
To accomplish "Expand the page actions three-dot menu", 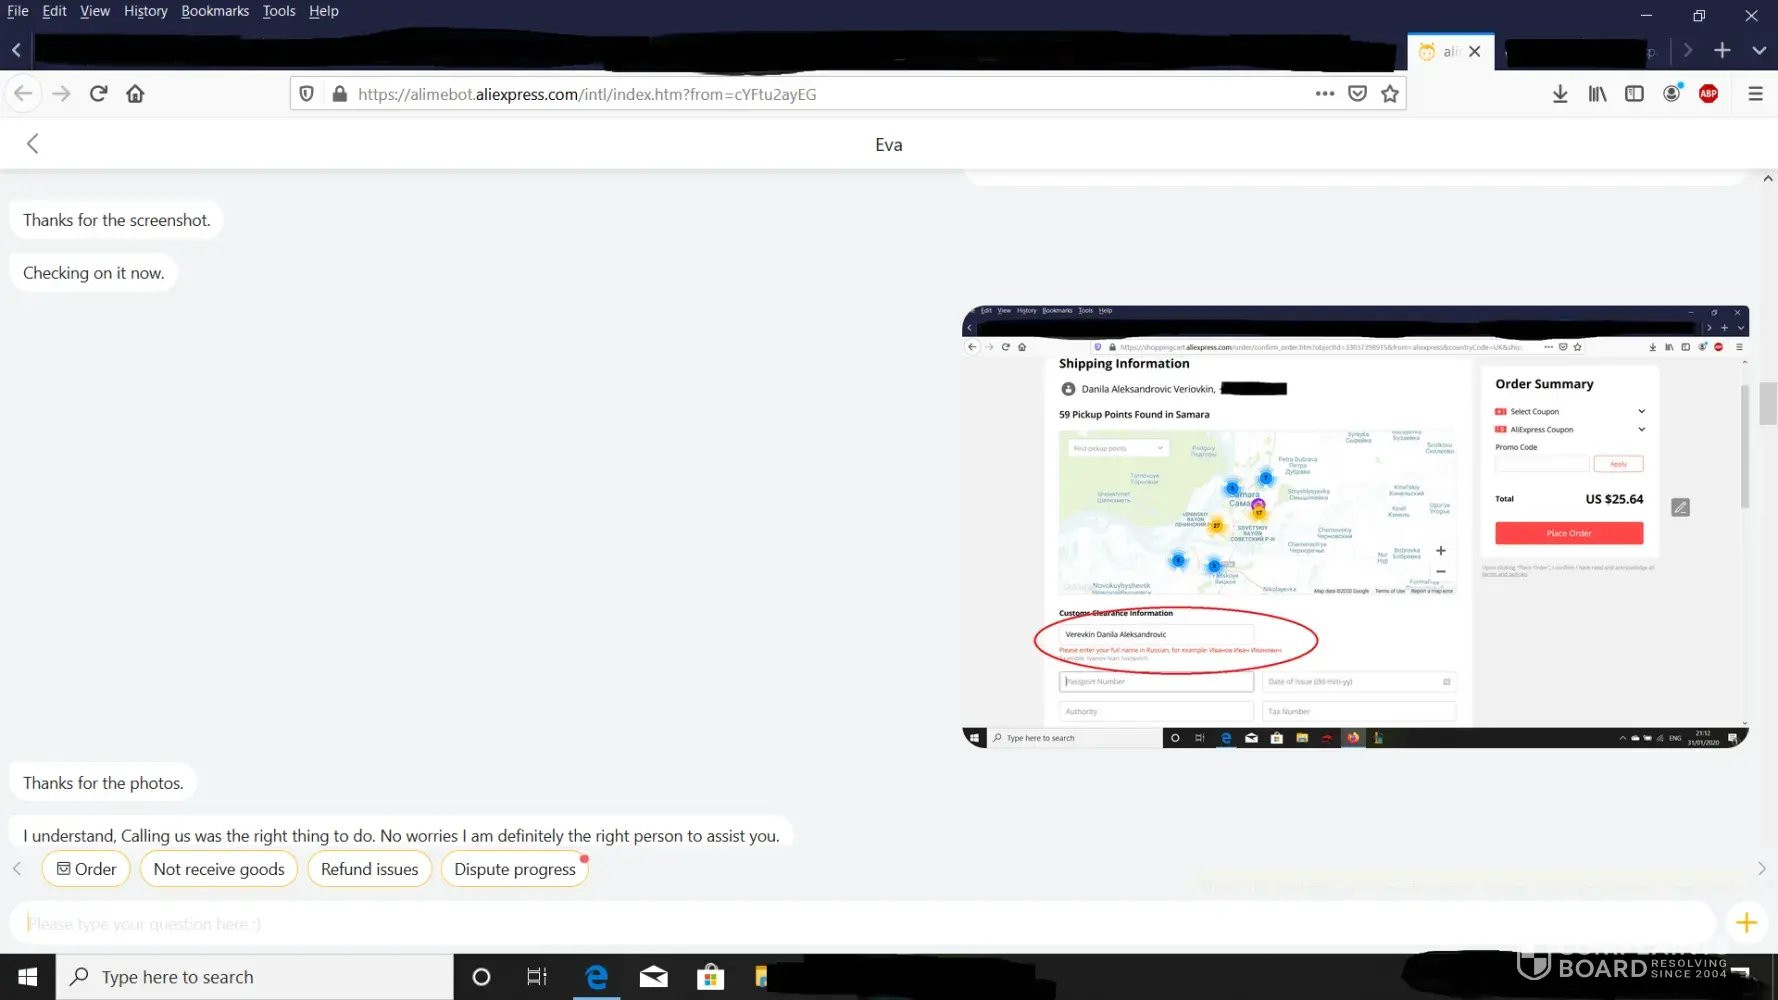I will (x=1325, y=94).
